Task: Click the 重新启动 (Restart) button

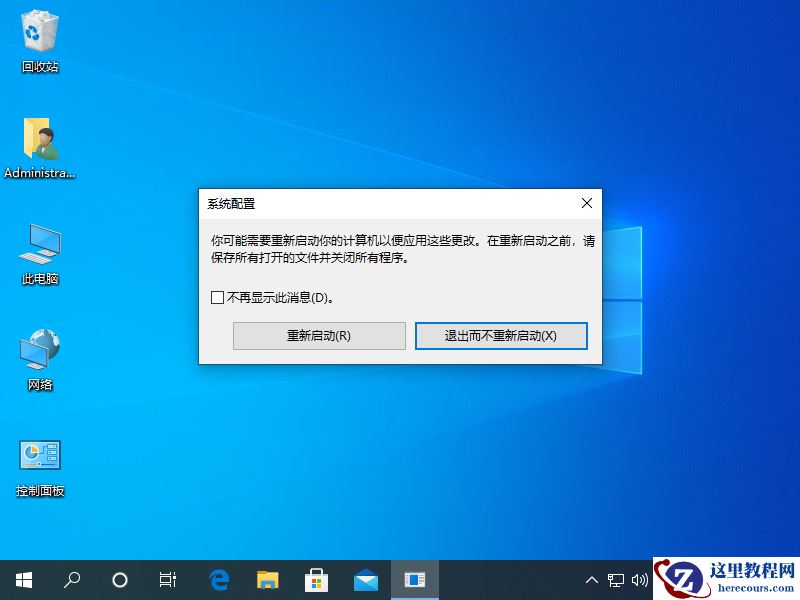Action: pyautogui.click(x=319, y=336)
